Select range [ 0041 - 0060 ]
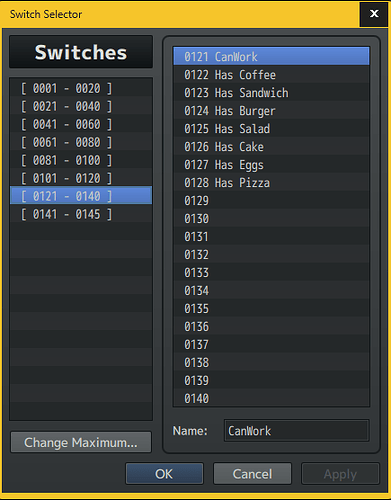The image size is (391, 500). tap(81, 124)
